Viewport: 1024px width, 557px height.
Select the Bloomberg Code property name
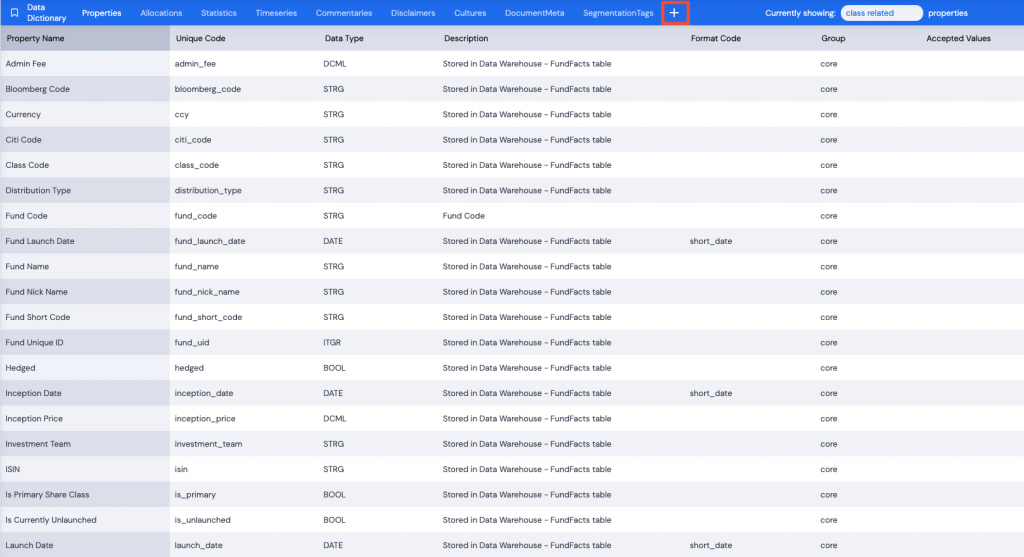[37, 89]
